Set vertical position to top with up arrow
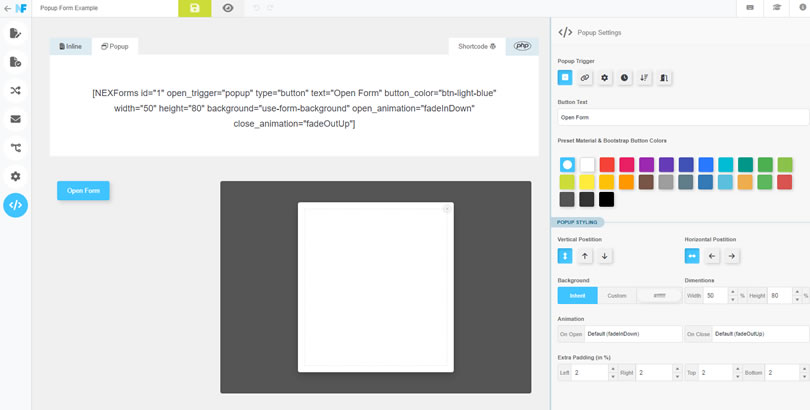810x410 pixels. pyautogui.click(x=585, y=256)
